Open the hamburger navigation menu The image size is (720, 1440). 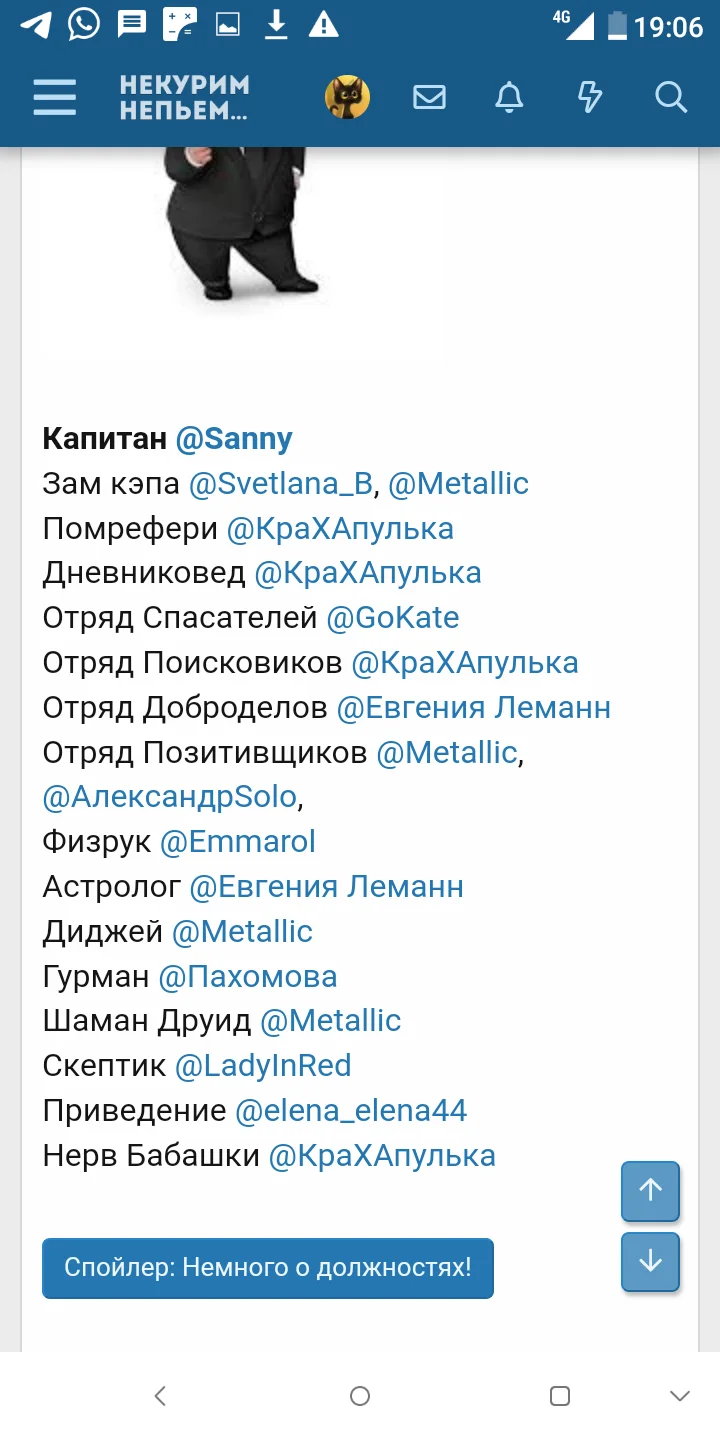54,97
